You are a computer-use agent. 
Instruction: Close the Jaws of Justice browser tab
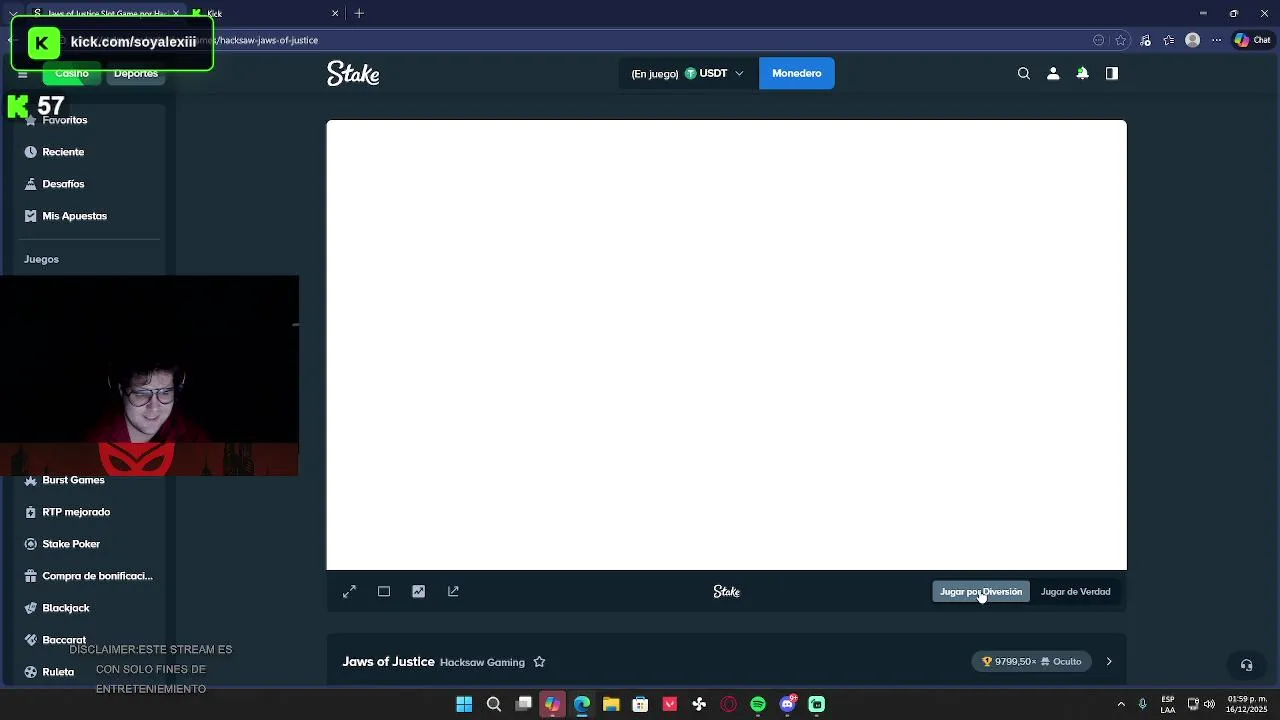coord(176,13)
